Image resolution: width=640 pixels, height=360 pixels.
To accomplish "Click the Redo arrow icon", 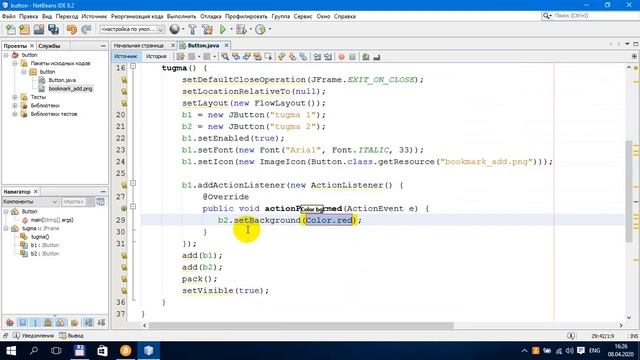I will click(86, 29).
